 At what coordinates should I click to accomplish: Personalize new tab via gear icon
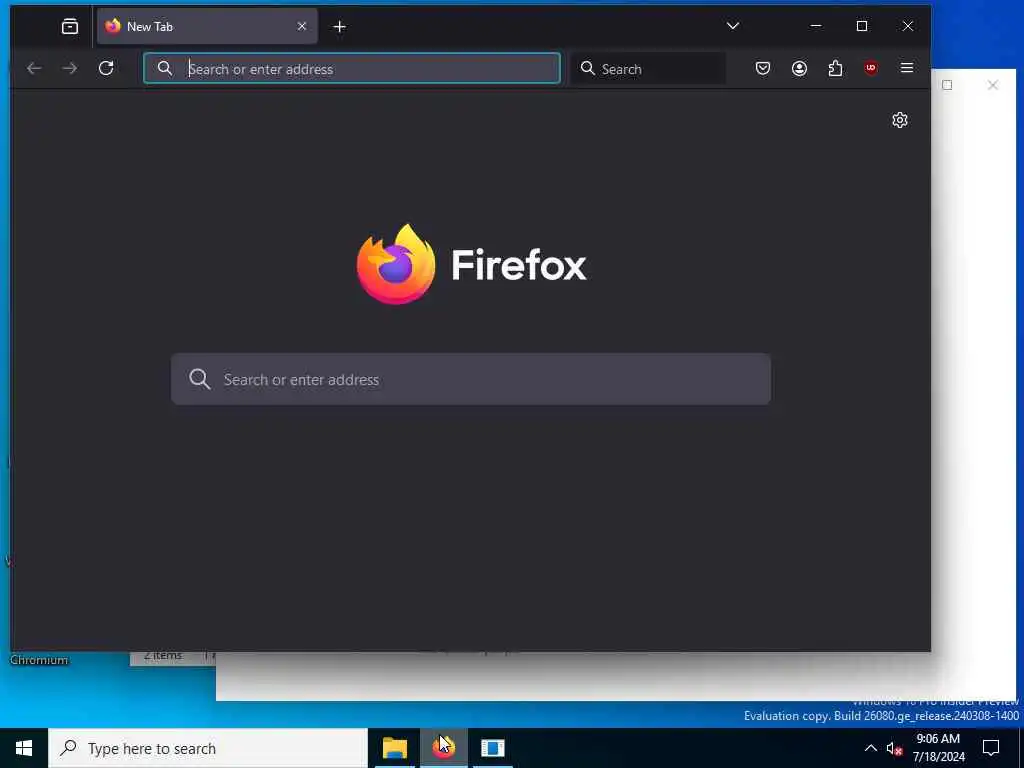pyautogui.click(x=900, y=120)
